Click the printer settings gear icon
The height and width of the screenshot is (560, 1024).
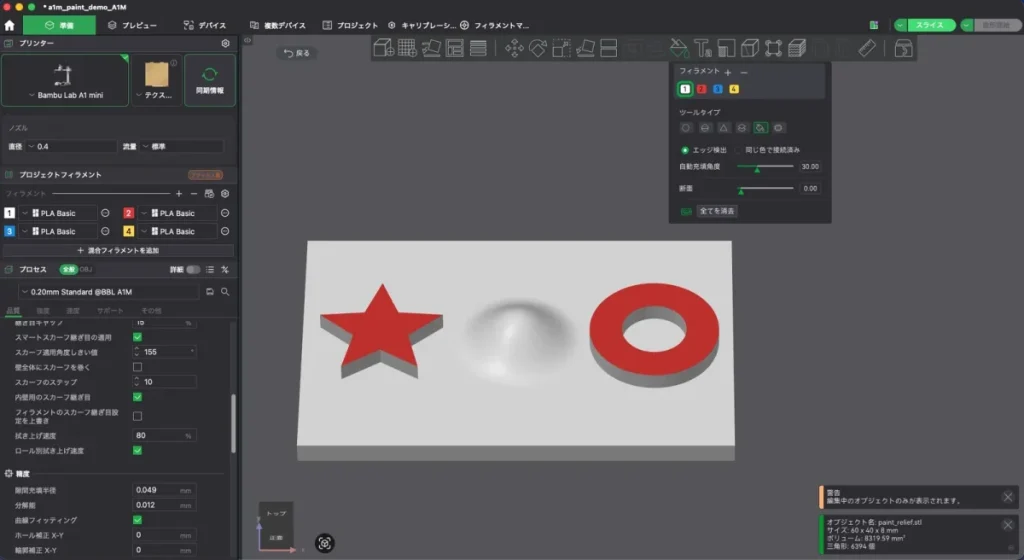225,43
